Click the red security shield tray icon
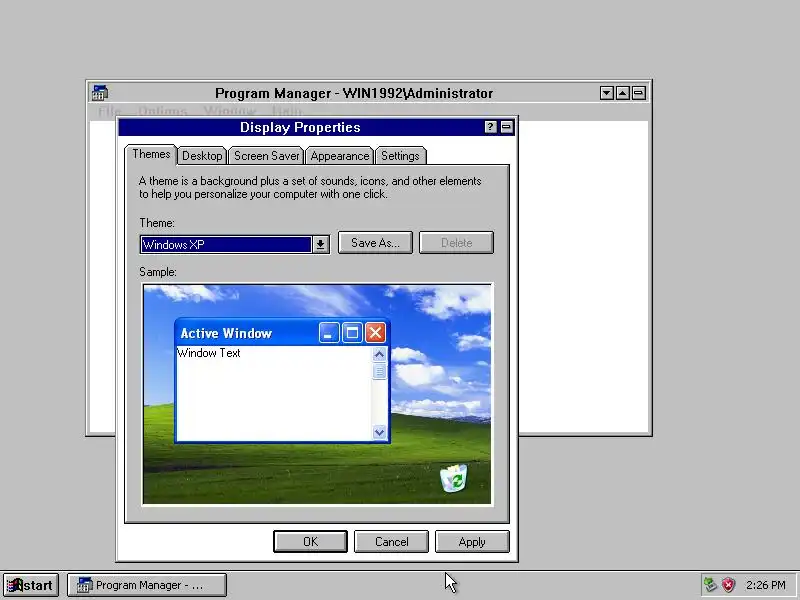The height and width of the screenshot is (600, 800). [x=729, y=585]
